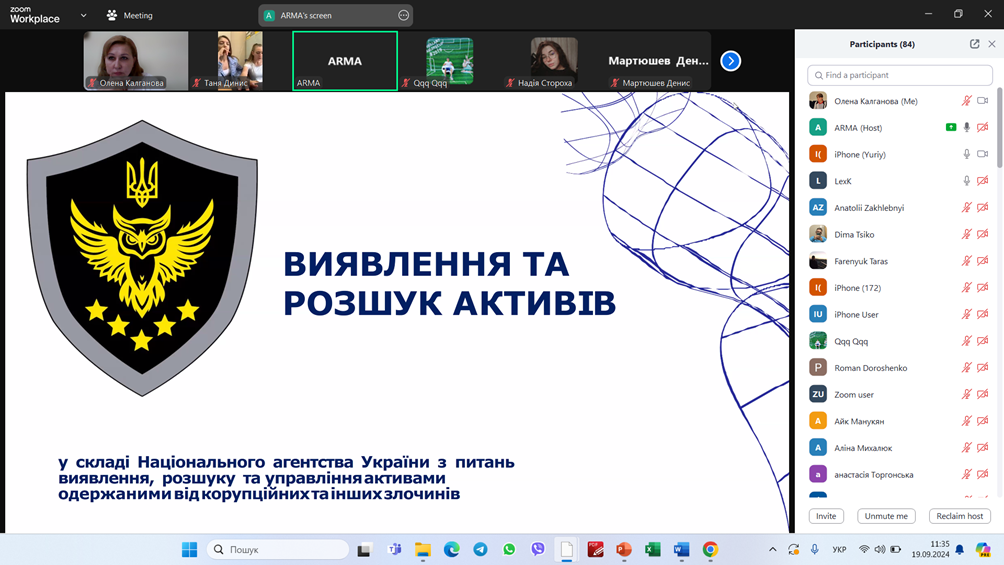Click Reclaim host button
Viewport: 1004px width, 565px height.
pyautogui.click(x=960, y=516)
